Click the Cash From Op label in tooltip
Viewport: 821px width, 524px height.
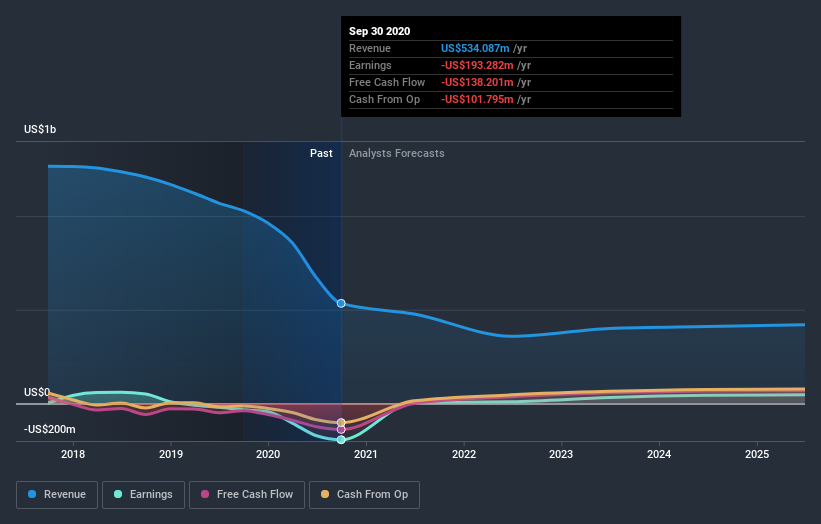tap(384, 99)
